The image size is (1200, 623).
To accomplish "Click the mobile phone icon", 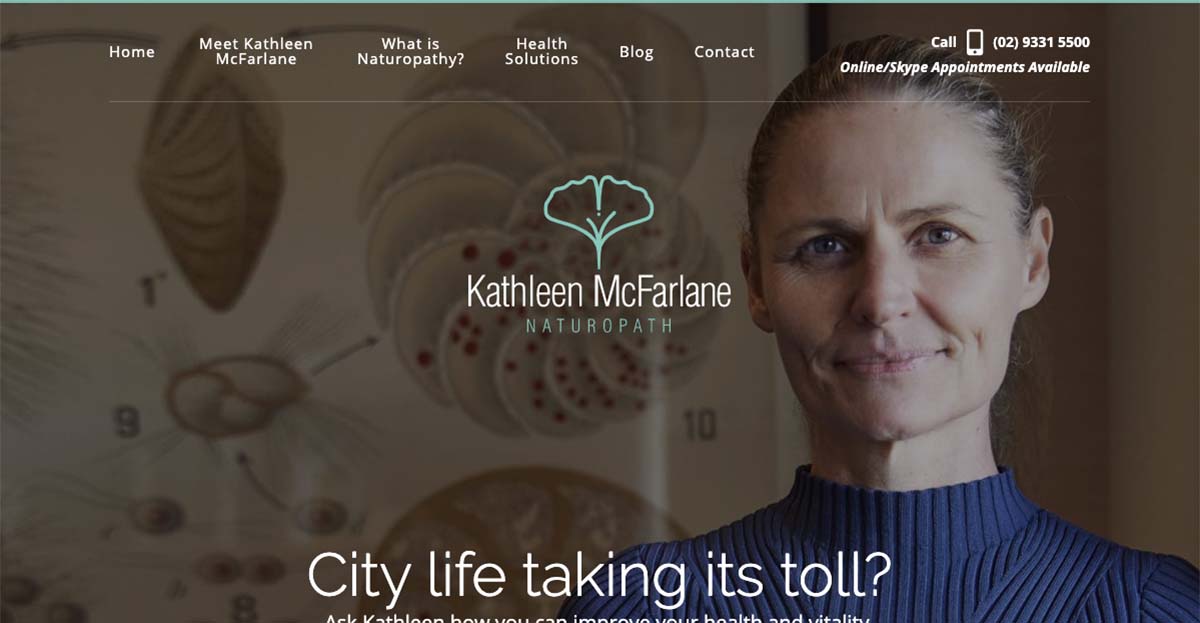I will click(975, 42).
